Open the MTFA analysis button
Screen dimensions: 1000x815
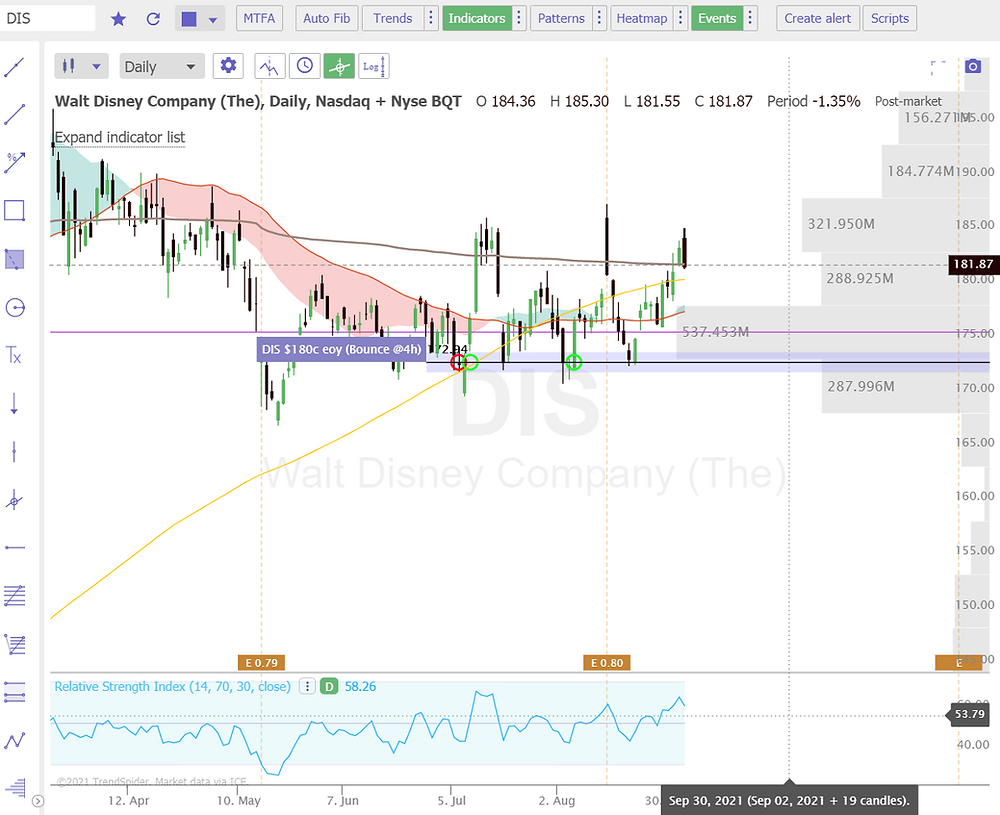point(259,18)
